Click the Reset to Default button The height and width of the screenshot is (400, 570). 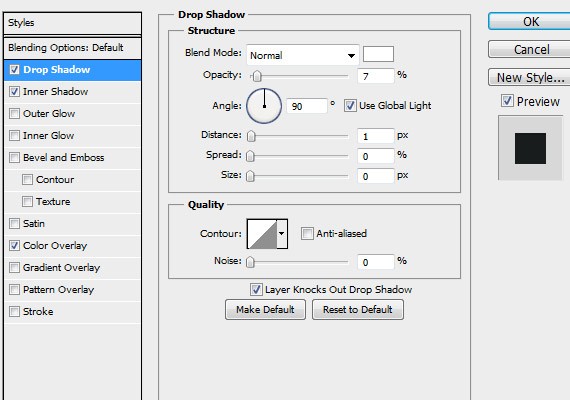tap(358, 310)
